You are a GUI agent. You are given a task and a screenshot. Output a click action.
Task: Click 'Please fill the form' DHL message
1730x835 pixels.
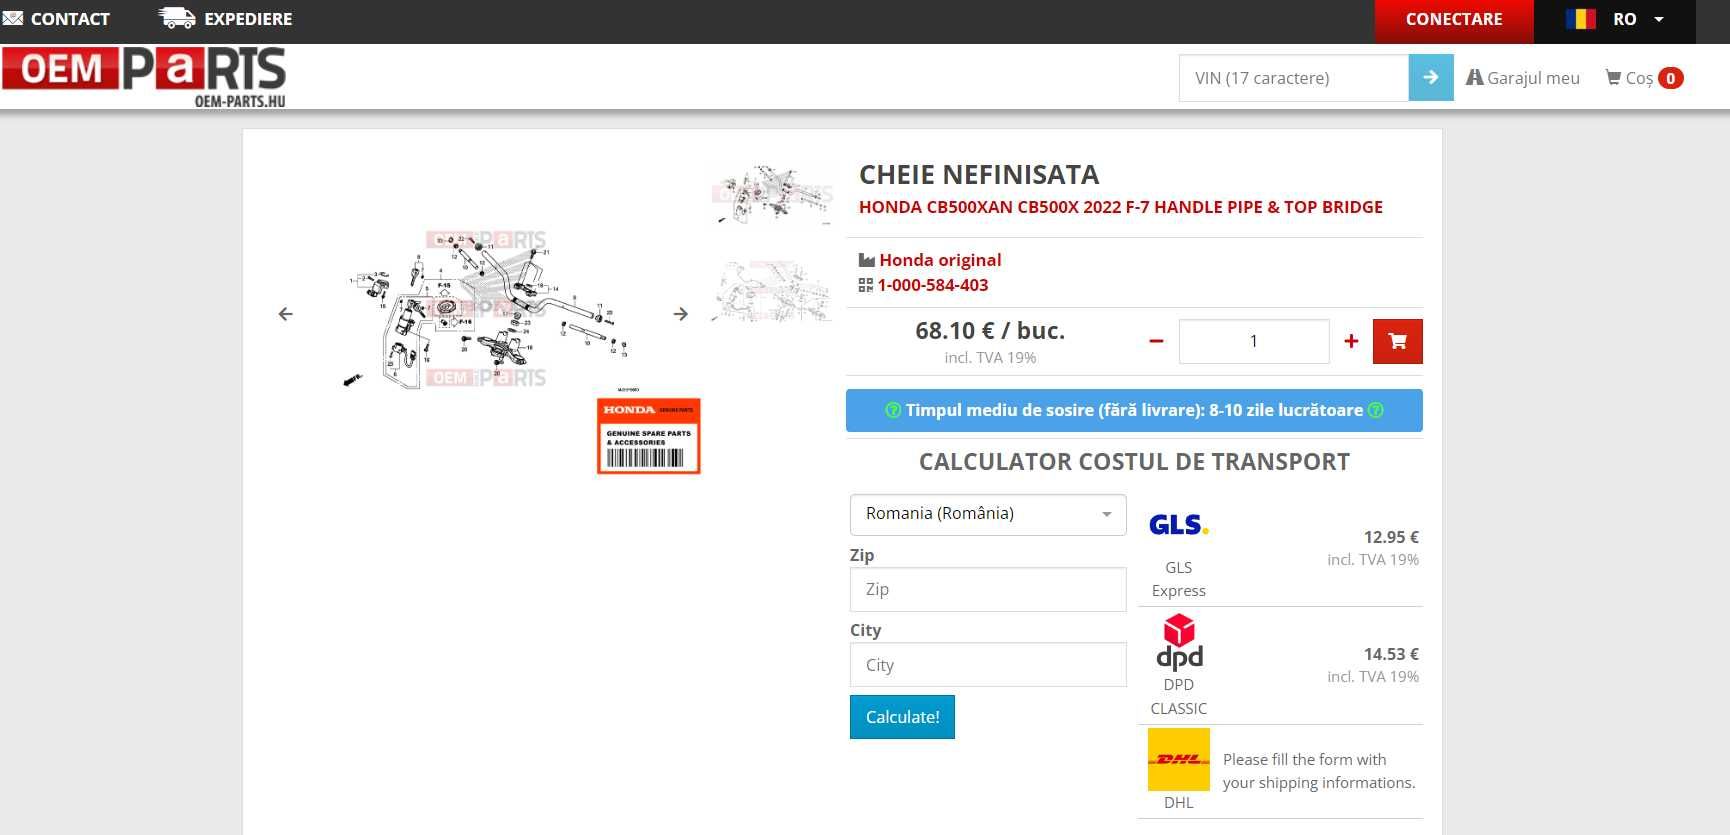click(x=1319, y=771)
